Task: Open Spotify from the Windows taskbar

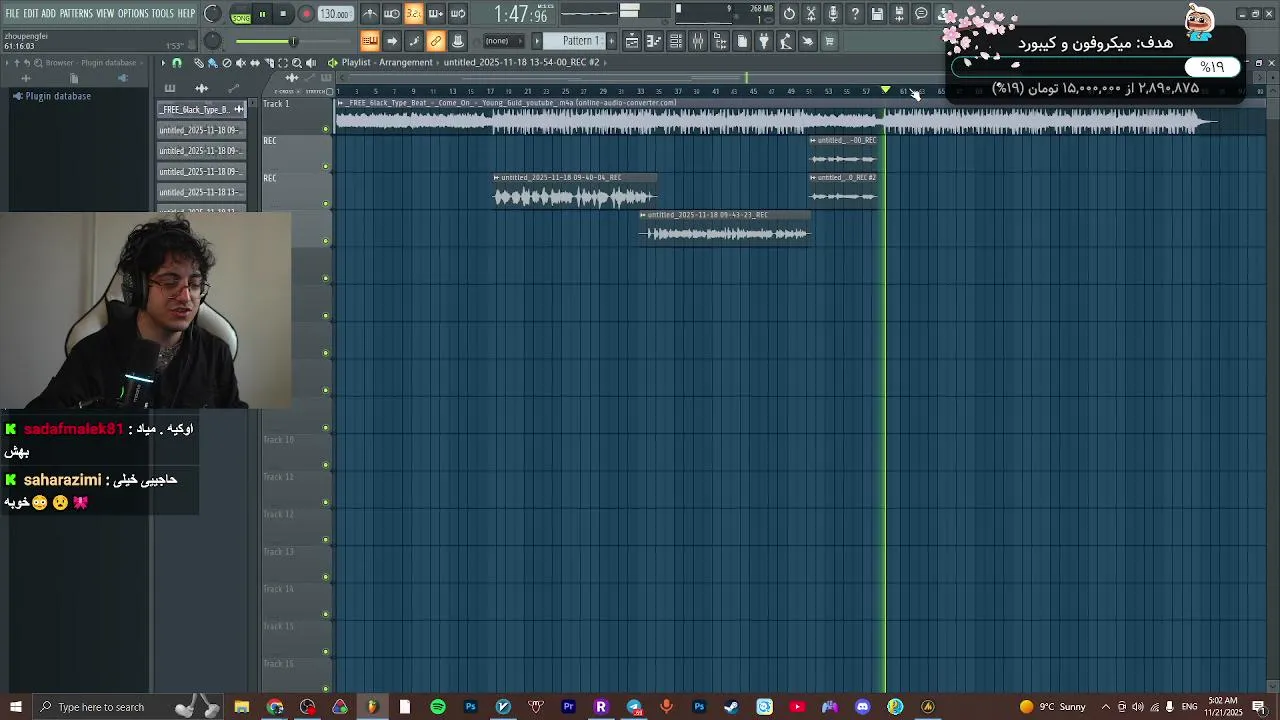Action: [437, 707]
